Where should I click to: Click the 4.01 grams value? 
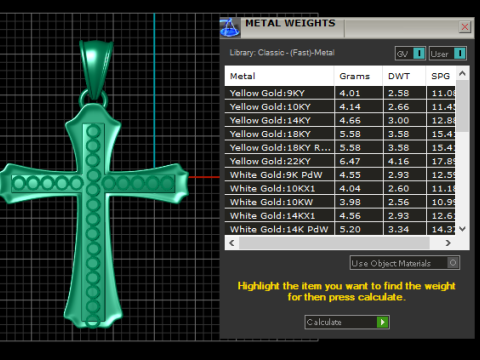350,93
